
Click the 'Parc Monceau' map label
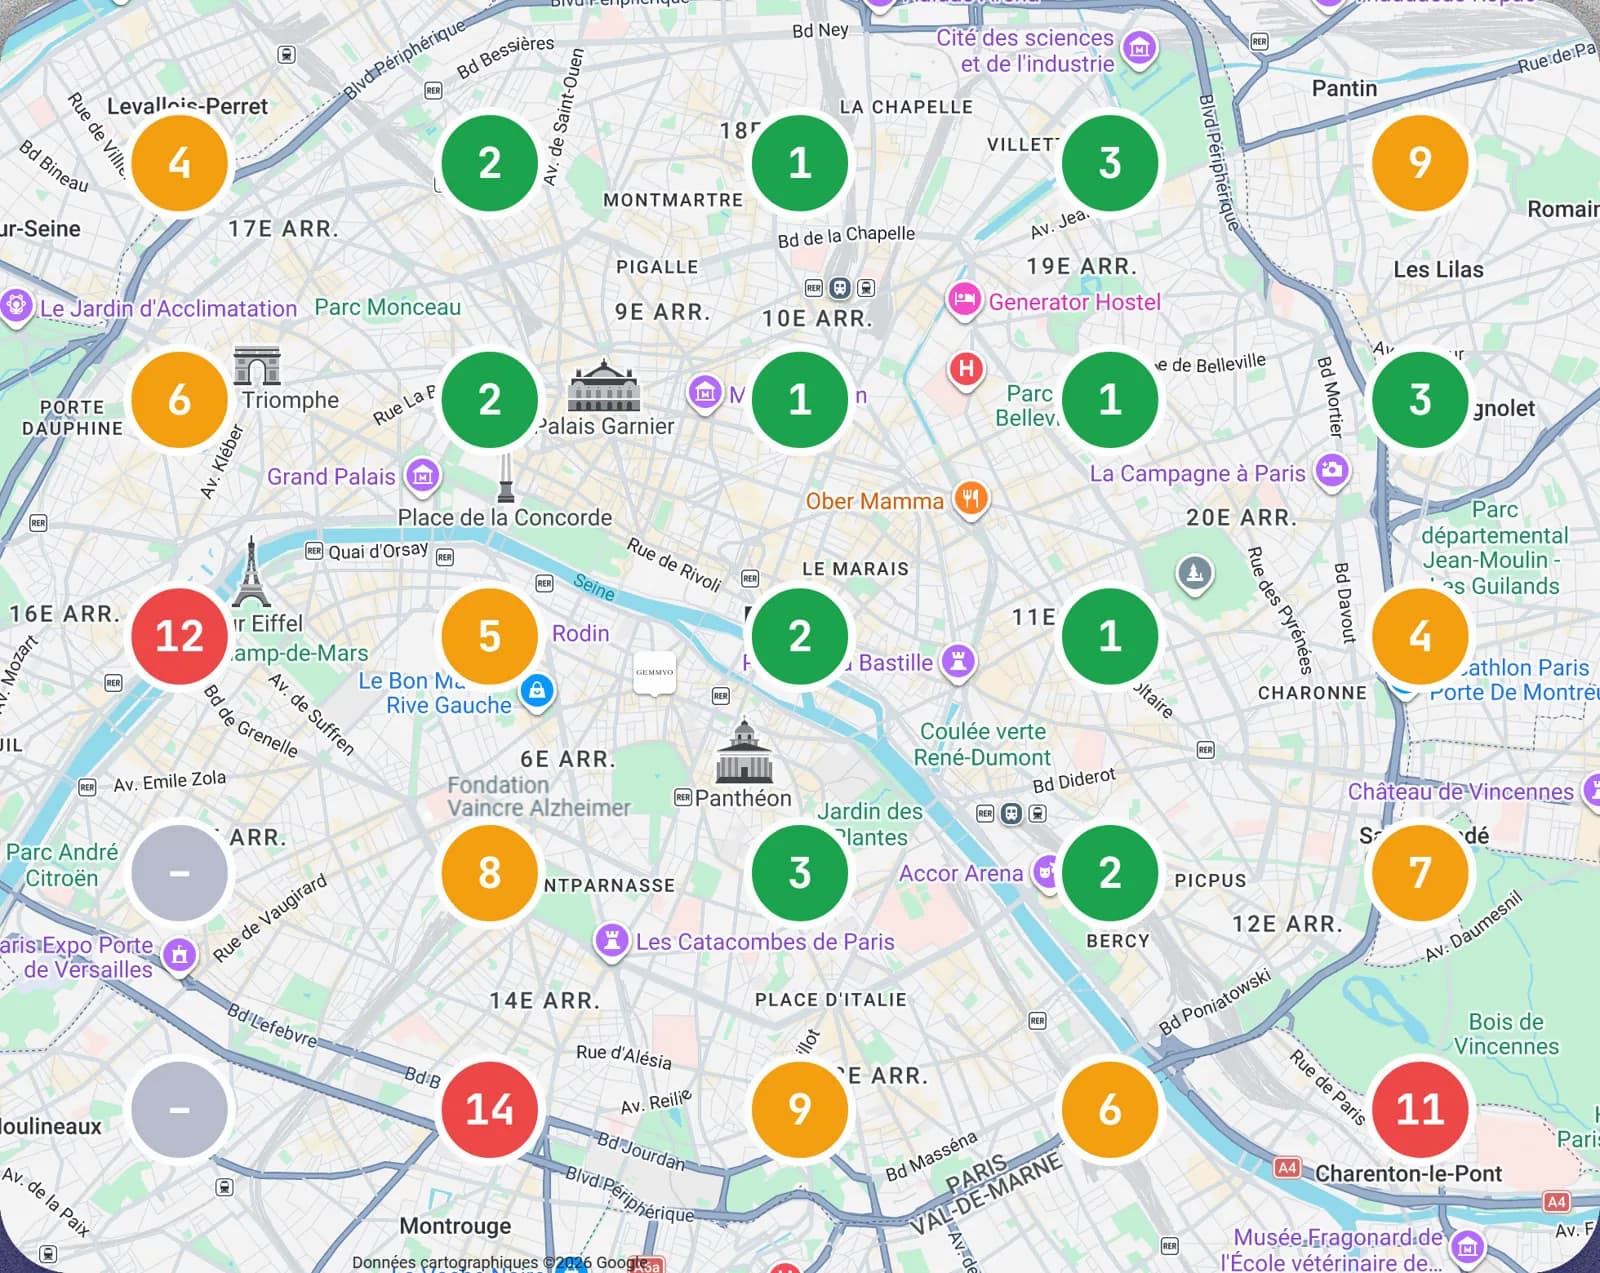(388, 307)
